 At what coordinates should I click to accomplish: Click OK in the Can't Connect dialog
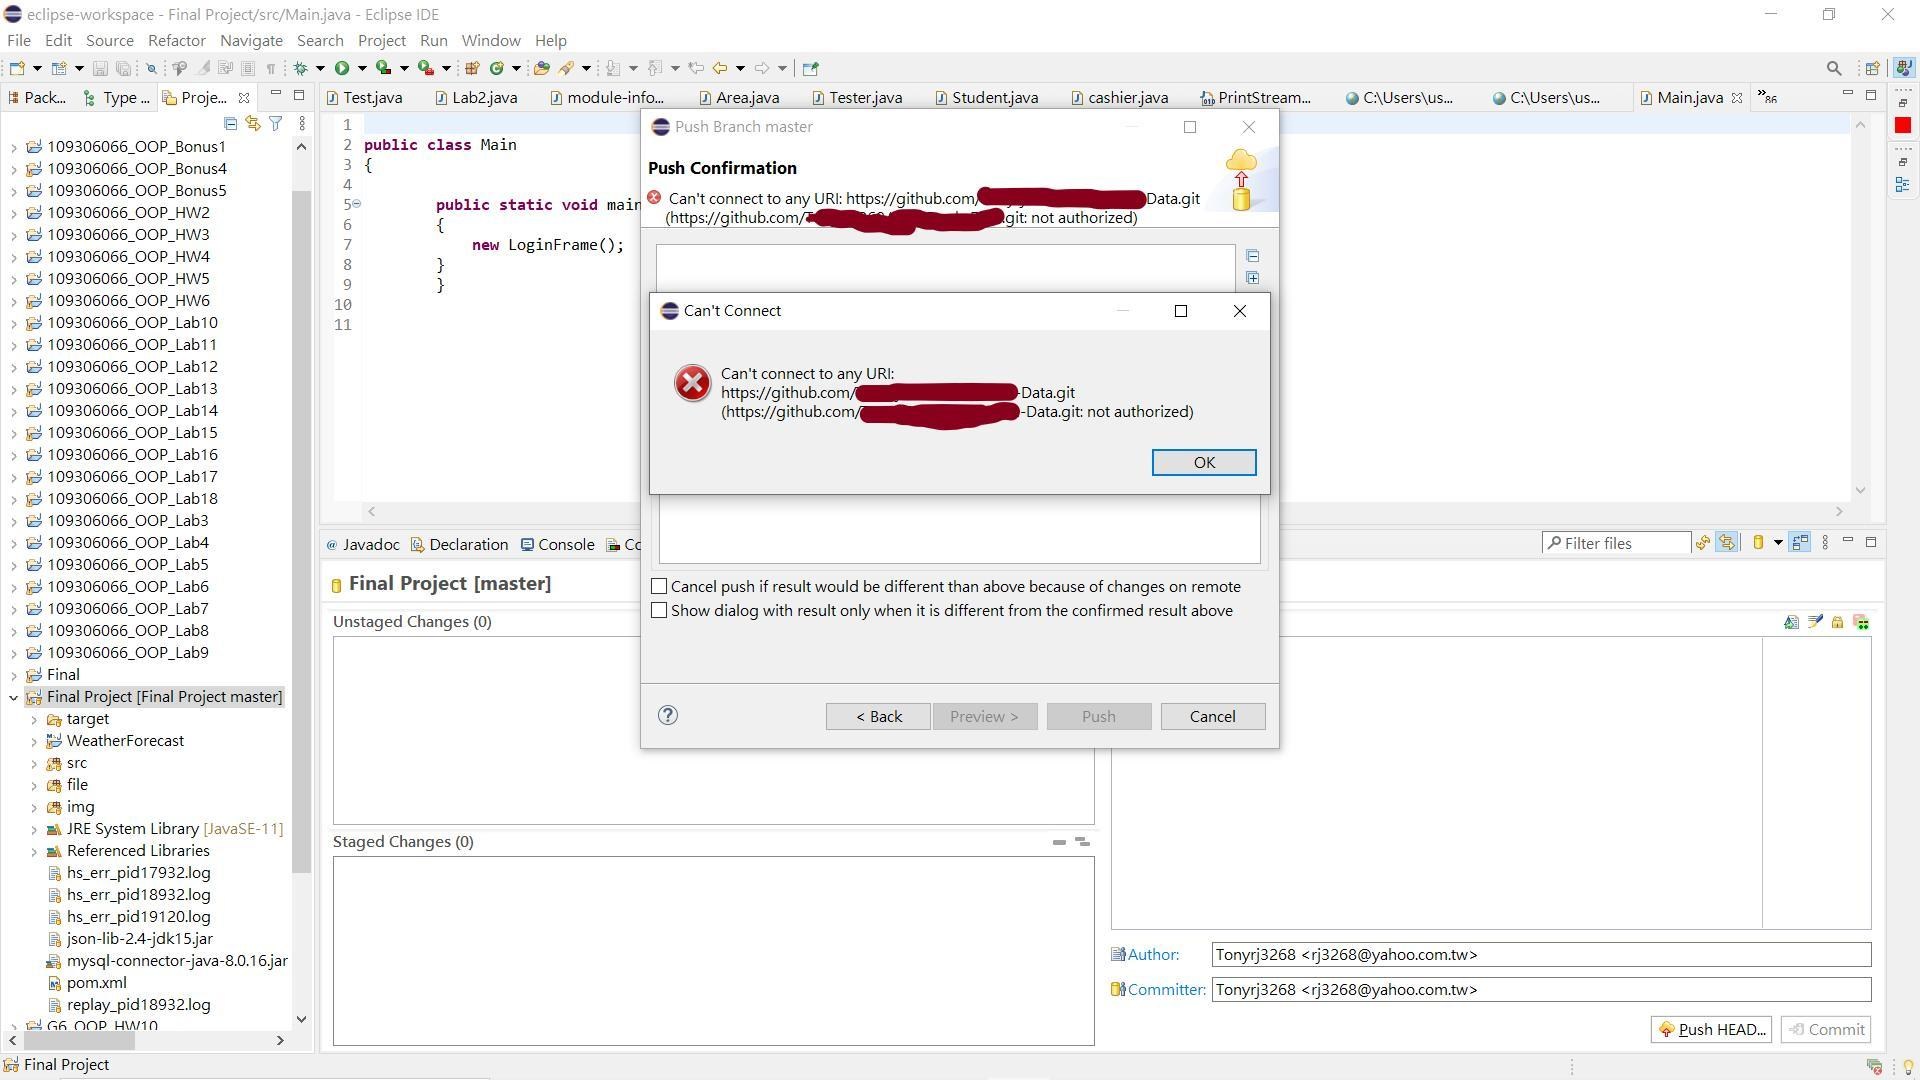(x=1204, y=462)
